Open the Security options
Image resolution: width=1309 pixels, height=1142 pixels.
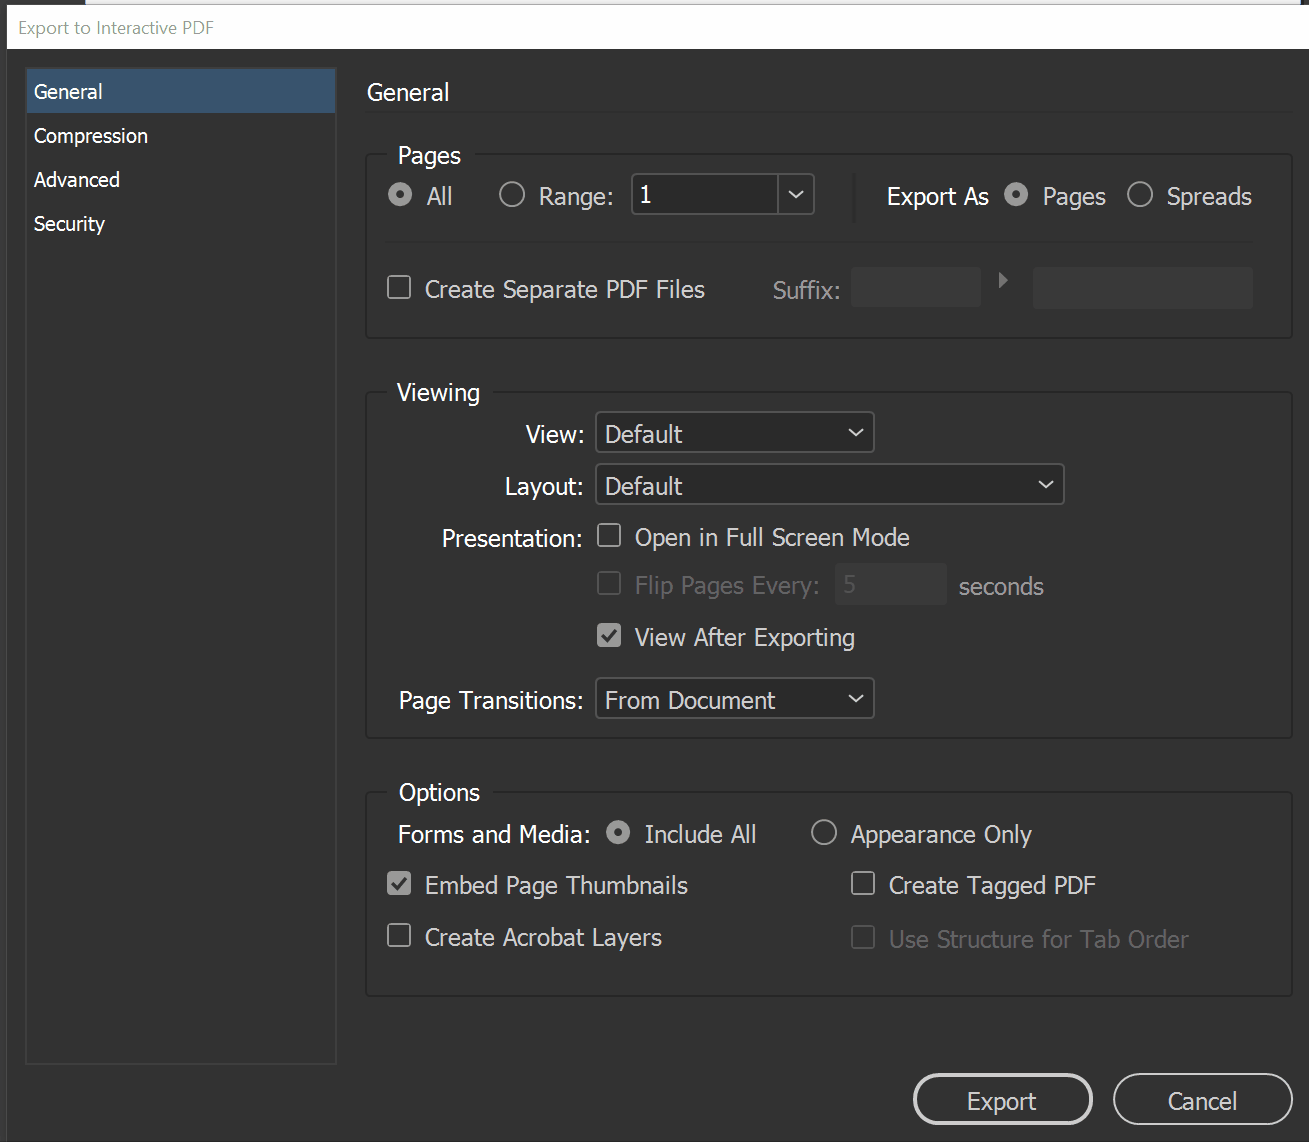click(x=69, y=224)
